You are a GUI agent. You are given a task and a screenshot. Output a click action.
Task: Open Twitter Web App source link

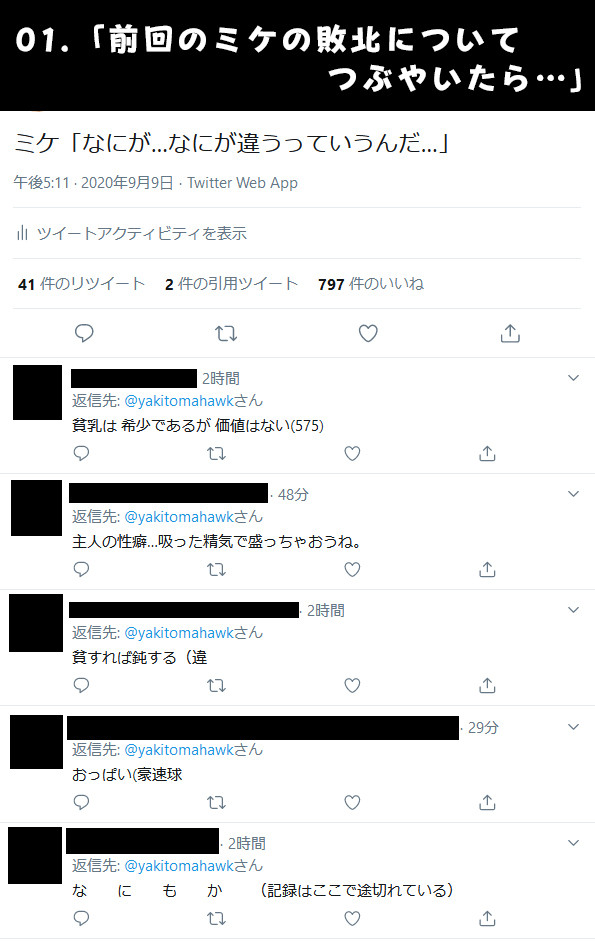242,182
